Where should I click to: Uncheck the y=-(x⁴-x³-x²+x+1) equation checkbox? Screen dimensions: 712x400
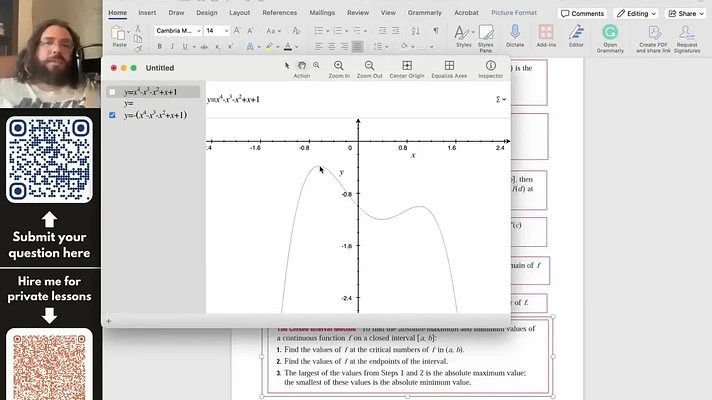pos(112,115)
